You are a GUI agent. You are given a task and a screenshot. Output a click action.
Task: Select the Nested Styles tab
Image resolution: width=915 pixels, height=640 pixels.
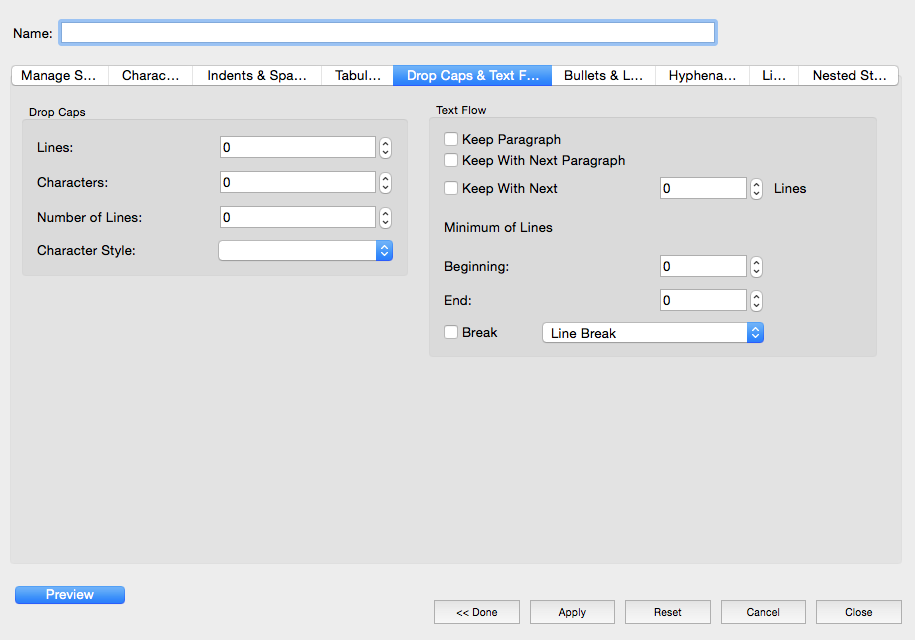[x=848, y=76]
